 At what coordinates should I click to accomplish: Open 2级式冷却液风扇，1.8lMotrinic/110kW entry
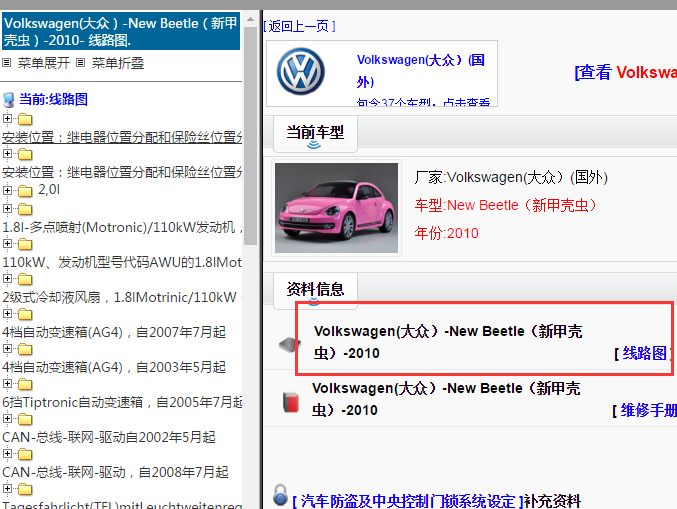pyautogui.click(x=120, y=297)
